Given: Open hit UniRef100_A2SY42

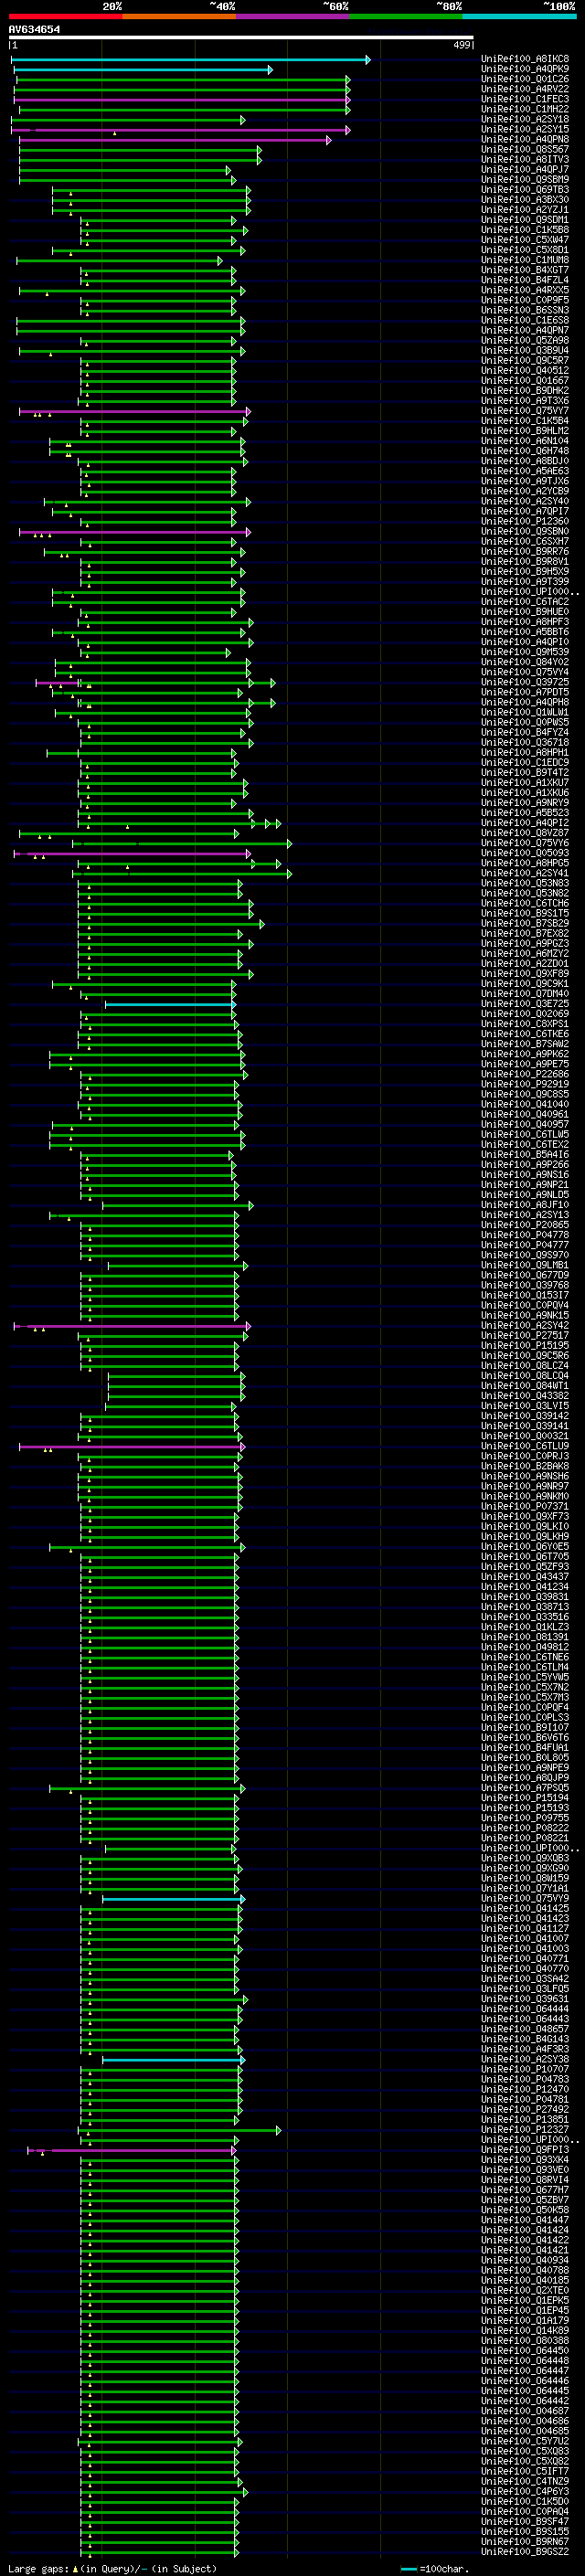Looking at the screenshot, I should [x=525, y=1325].
